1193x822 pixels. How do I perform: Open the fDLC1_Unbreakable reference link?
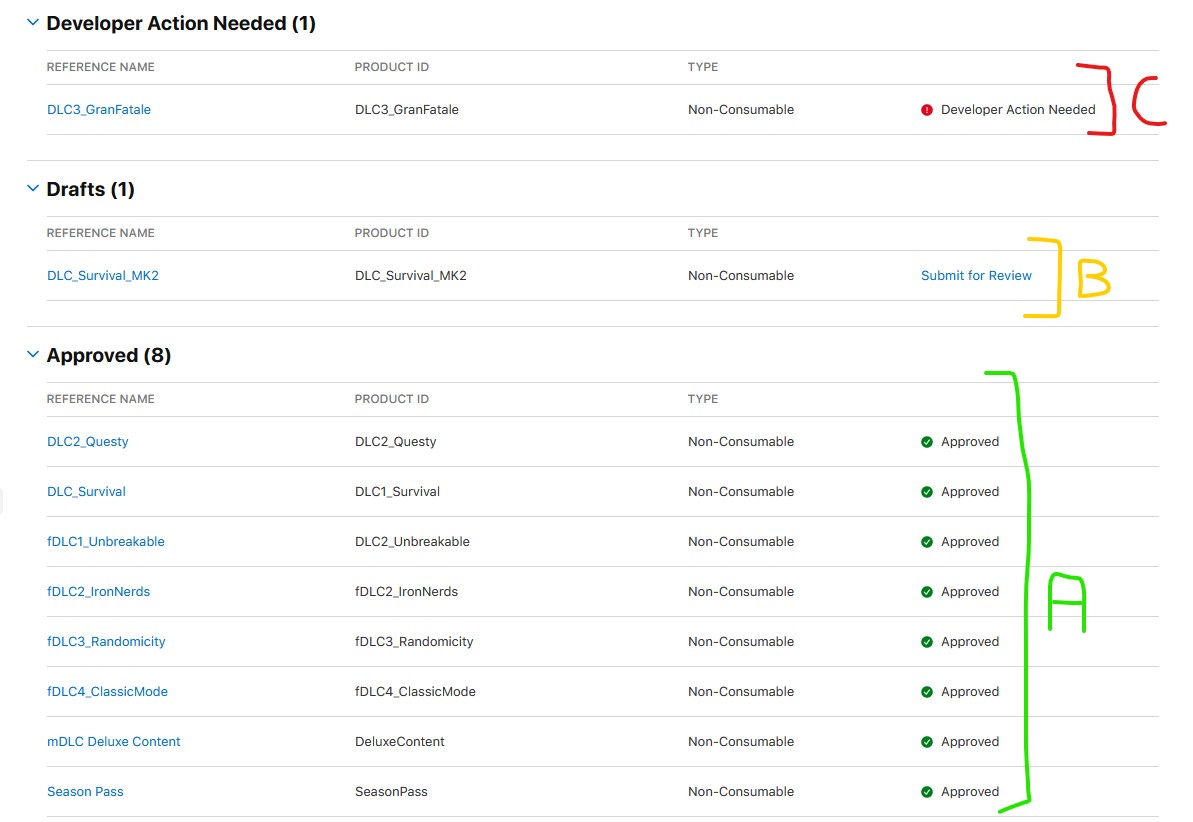(x=106, y=542)
